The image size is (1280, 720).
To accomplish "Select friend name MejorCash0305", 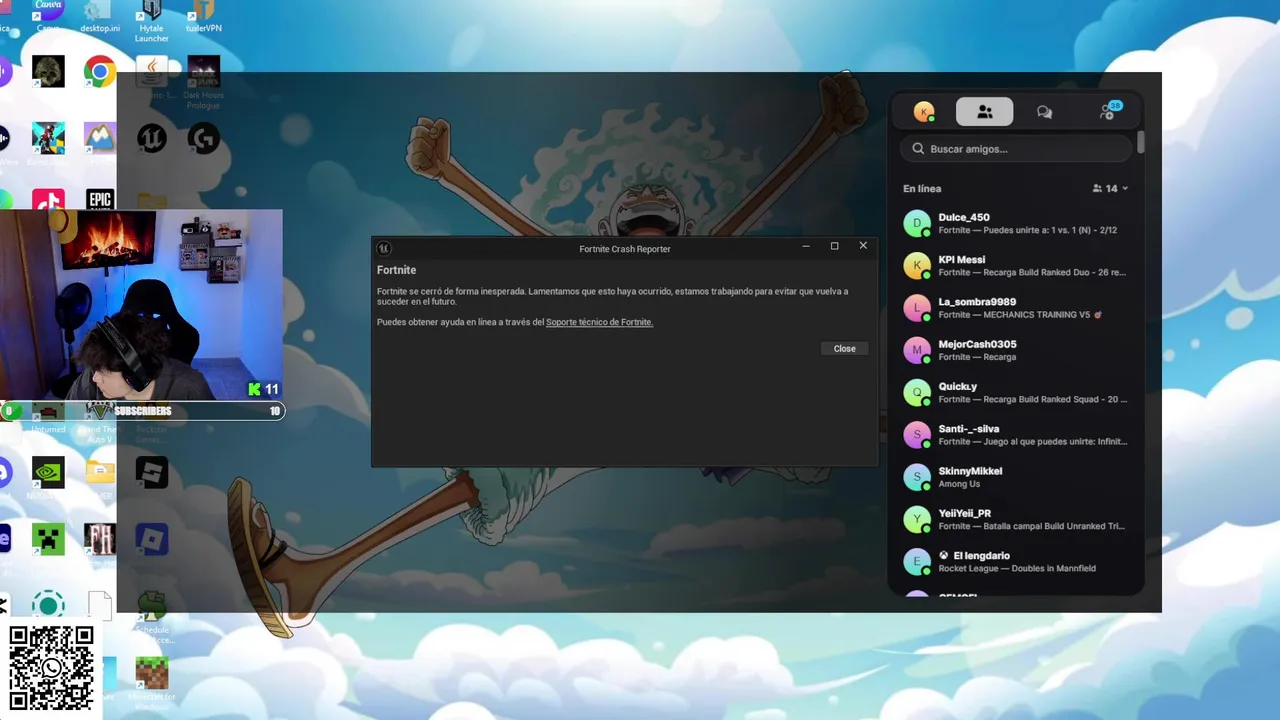I will click(x=977, y=344).
